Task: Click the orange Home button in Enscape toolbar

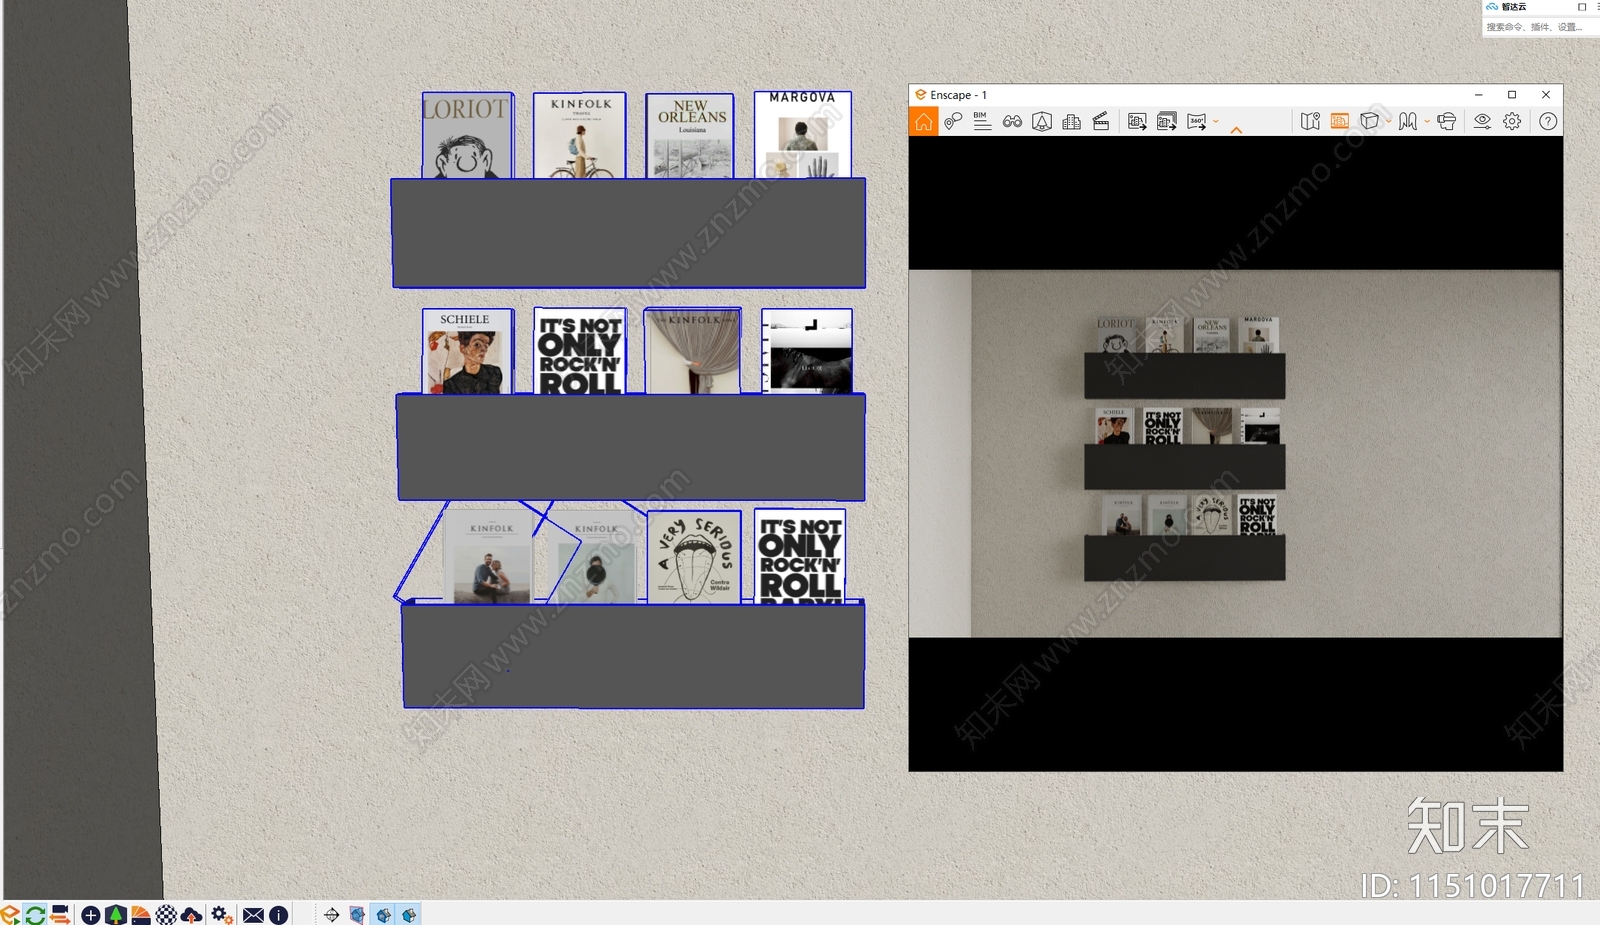Action: (x=923, y=121)
